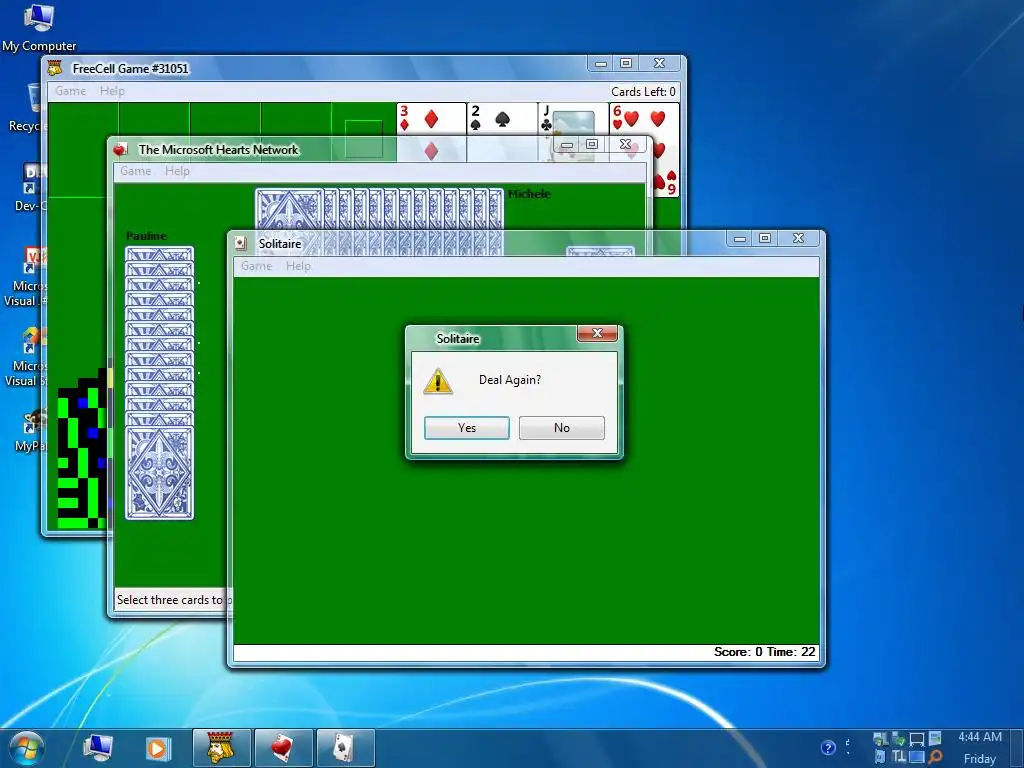Viewport: 1024px width, 768px height.
Task: Open the Help menu in FreeCell window
Action: tap(112, 91)
